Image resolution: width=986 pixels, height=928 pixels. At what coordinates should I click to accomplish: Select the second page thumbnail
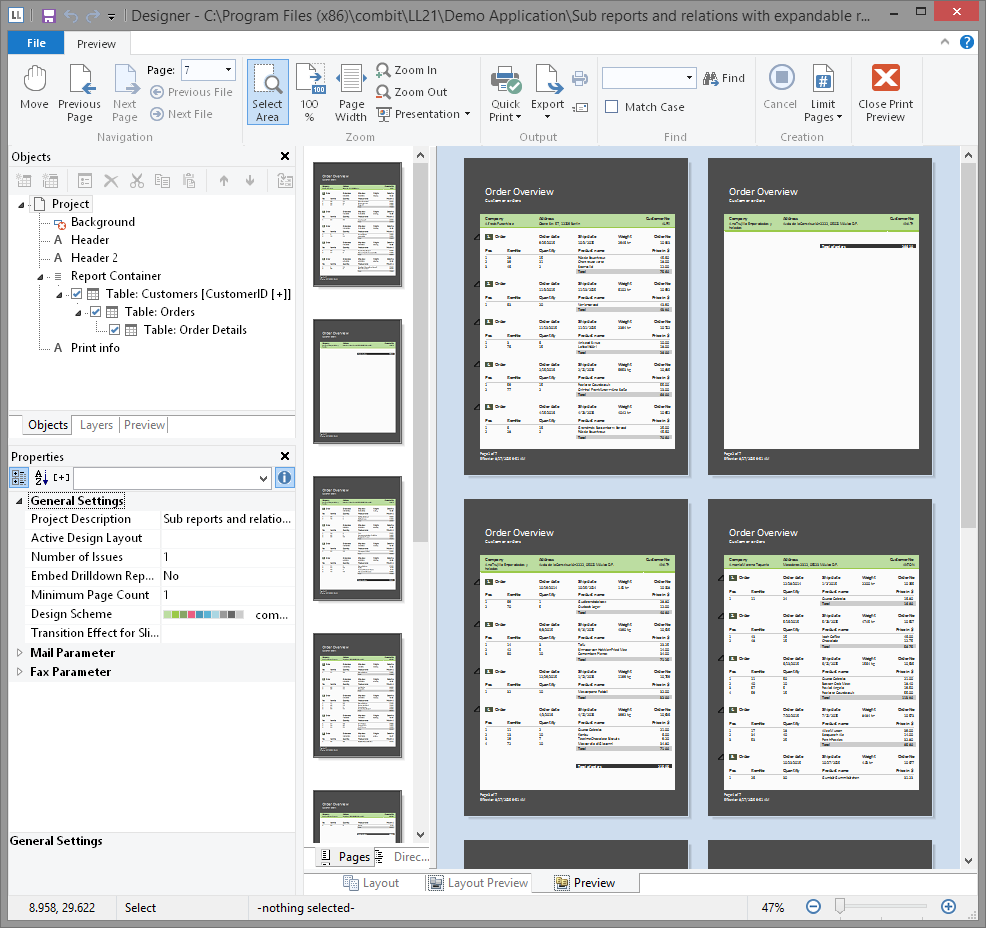[357, 381]
